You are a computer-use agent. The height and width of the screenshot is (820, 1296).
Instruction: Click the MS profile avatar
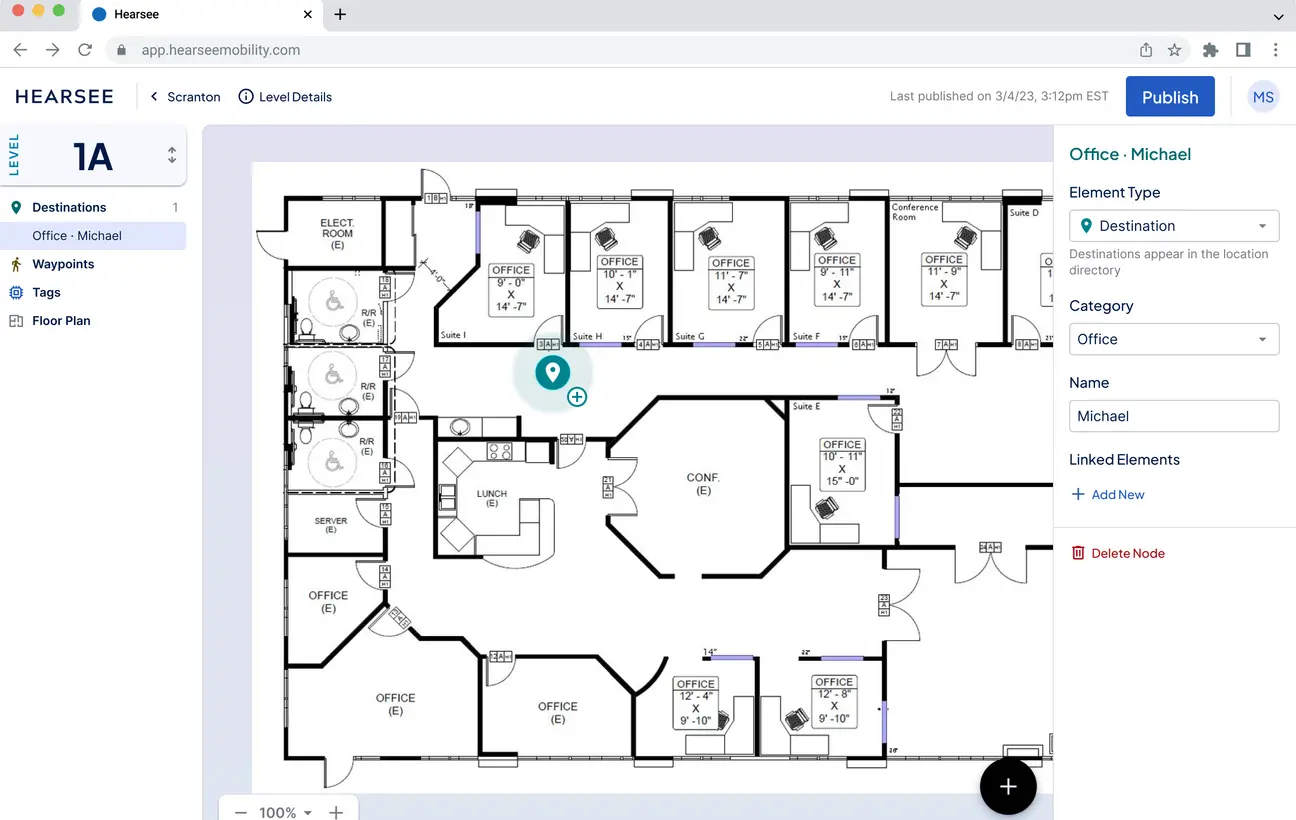point(1263,96)
